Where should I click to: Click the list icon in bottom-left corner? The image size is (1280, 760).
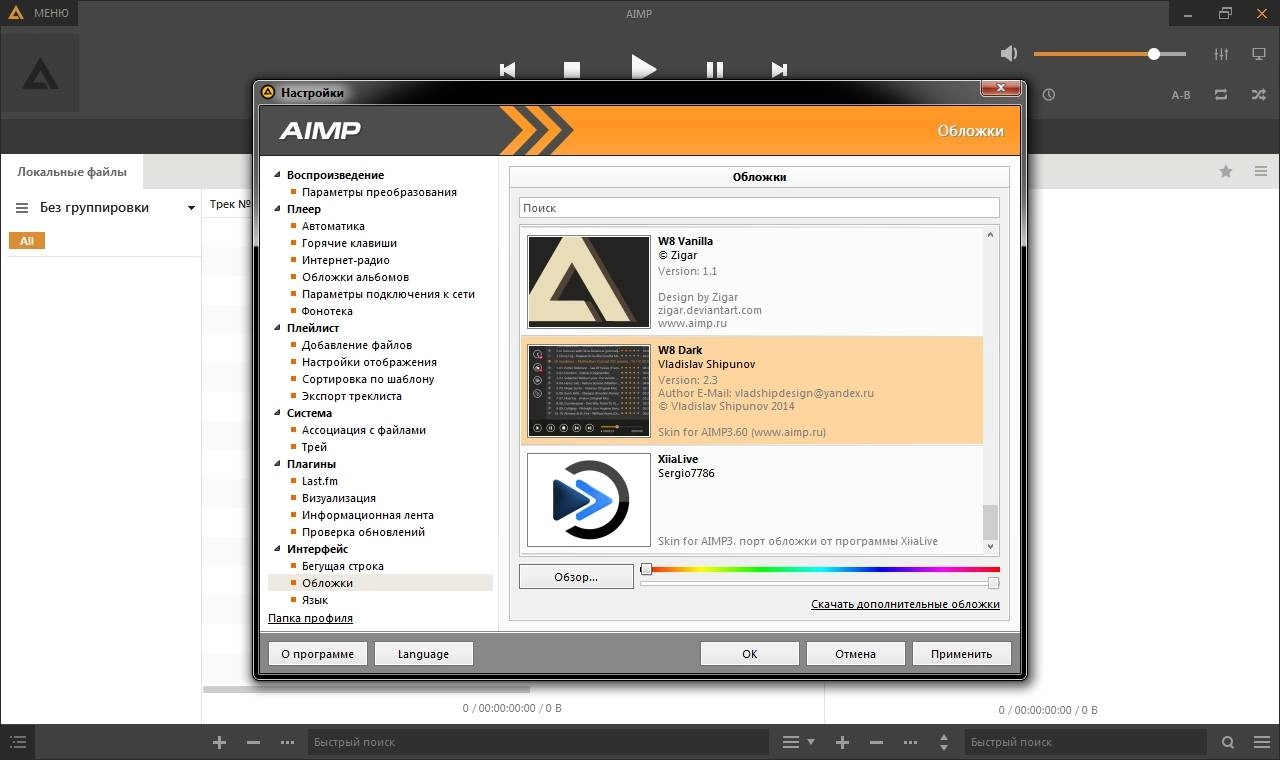[x=18, y=742]
